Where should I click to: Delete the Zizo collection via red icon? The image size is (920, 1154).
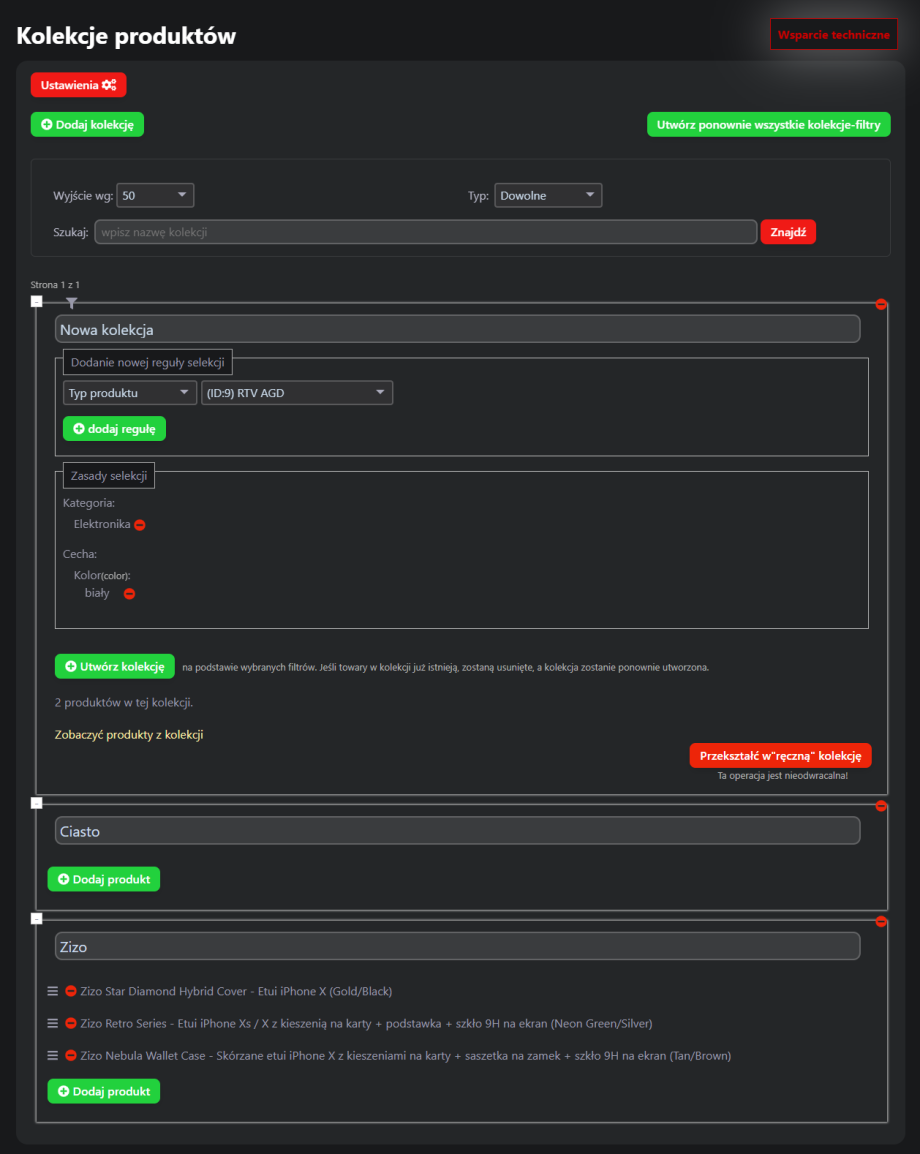point(881,921)
